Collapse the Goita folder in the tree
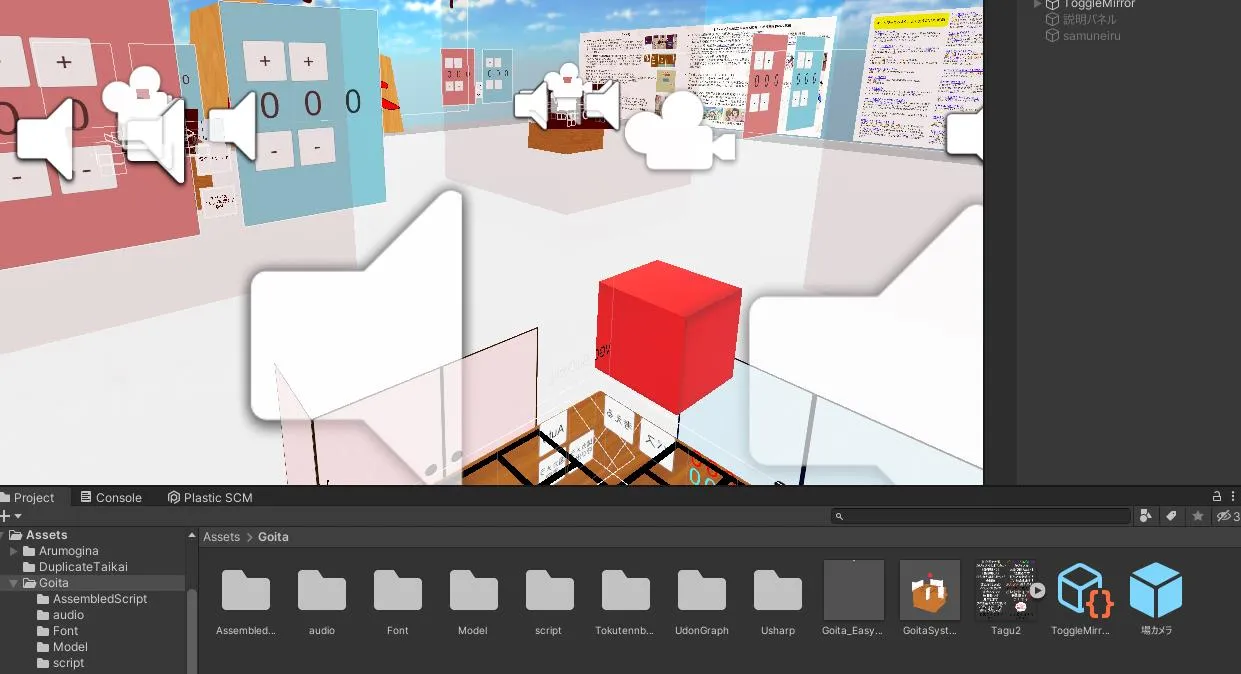The image size is (1241, 674). tap(14, 583)
